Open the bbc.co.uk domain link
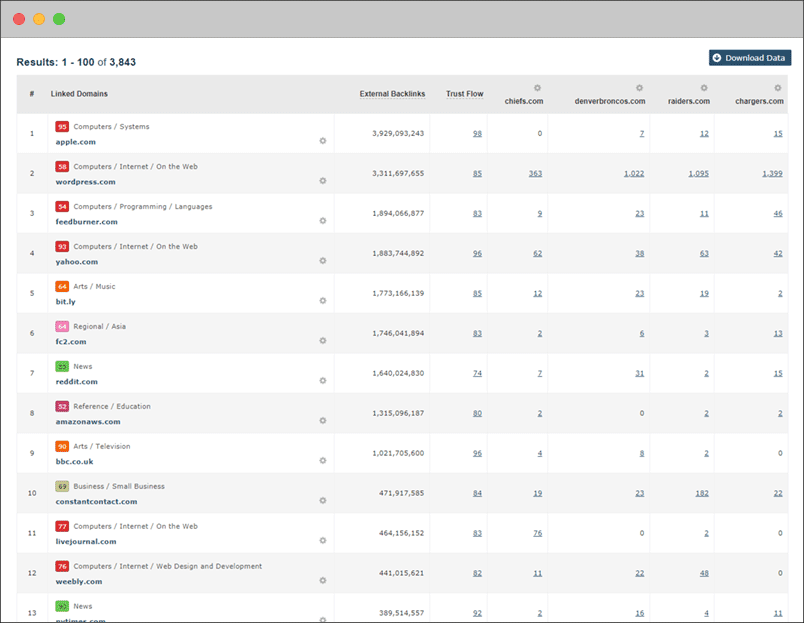 [74, 462]
